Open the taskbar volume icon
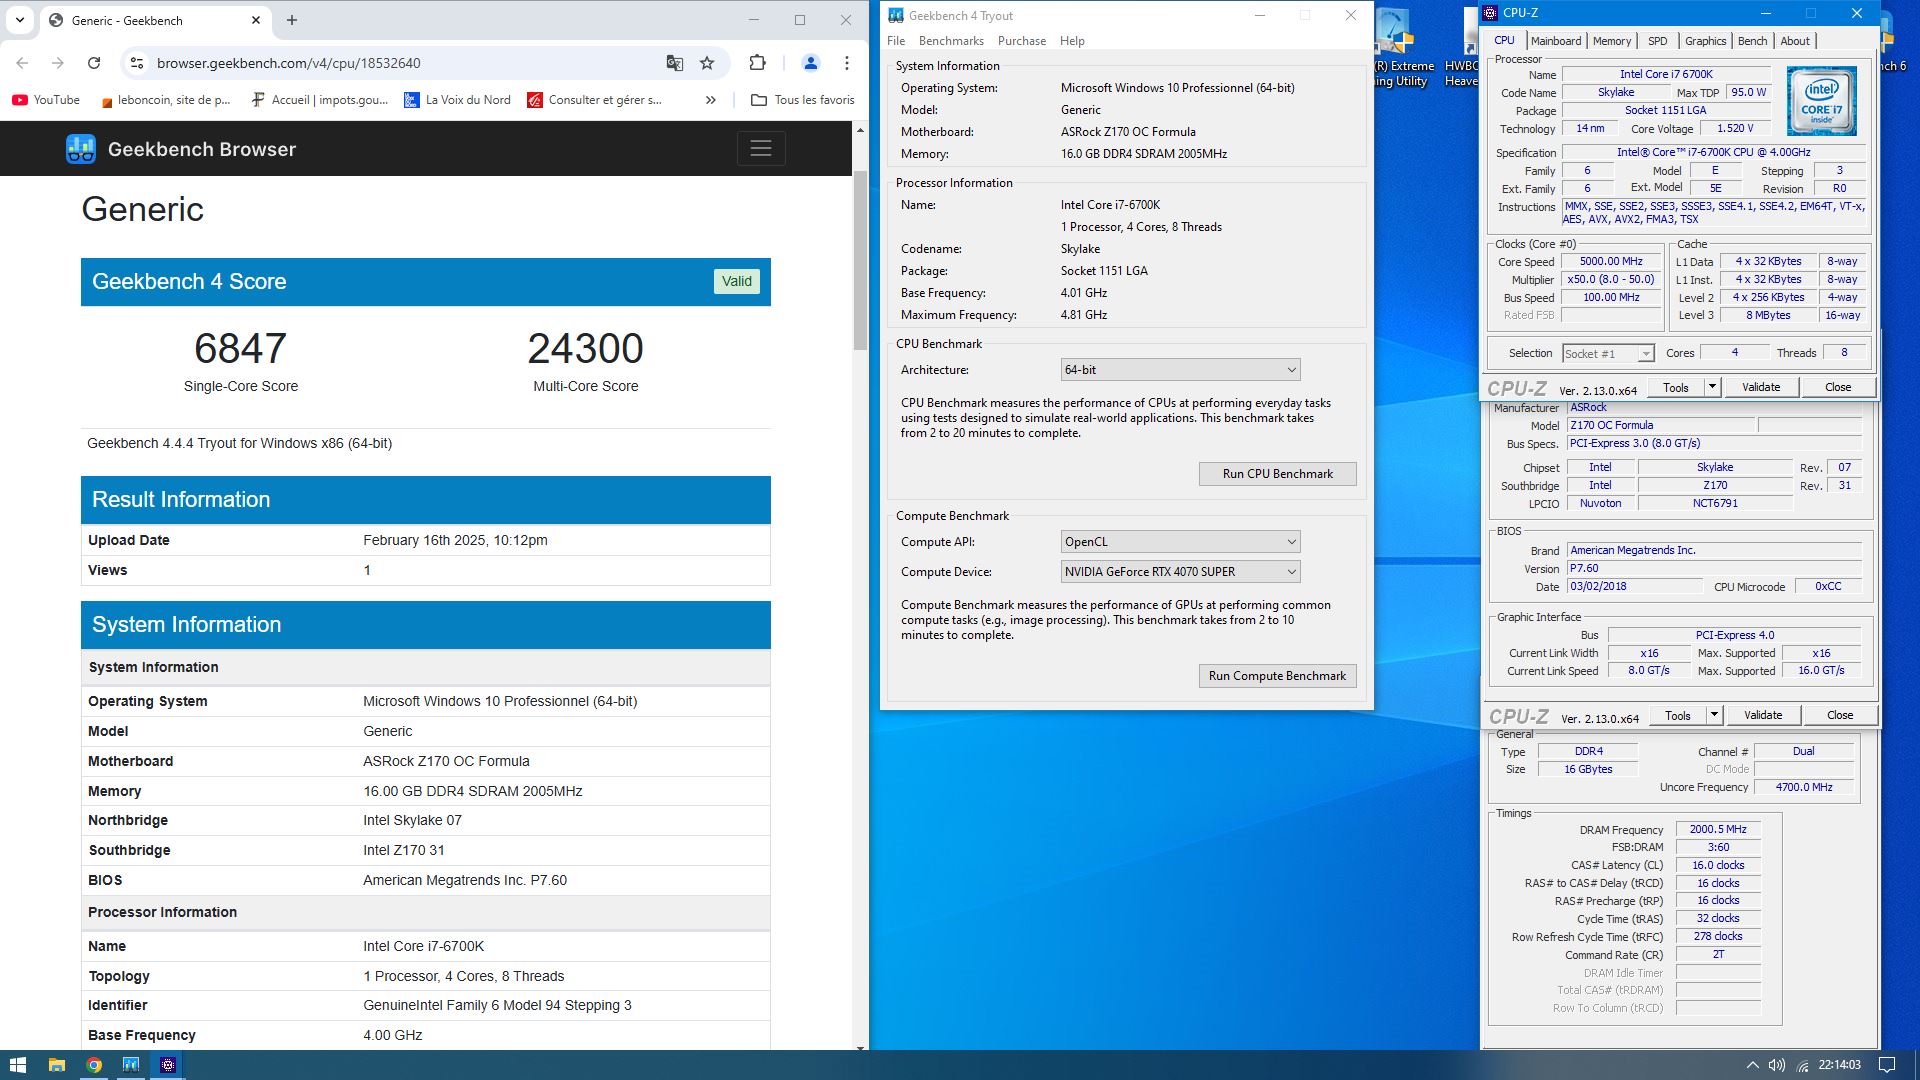The width and height of the screenshot is (1920, 1080). click(1777, 1065)
